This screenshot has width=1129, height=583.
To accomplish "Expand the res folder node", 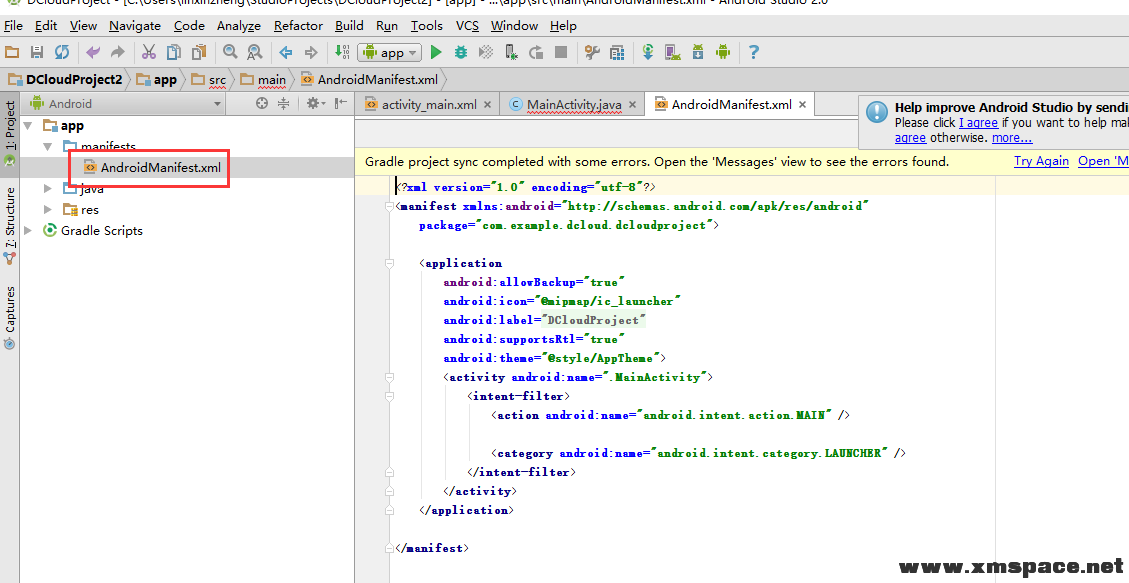I will [x=48, y=209].
